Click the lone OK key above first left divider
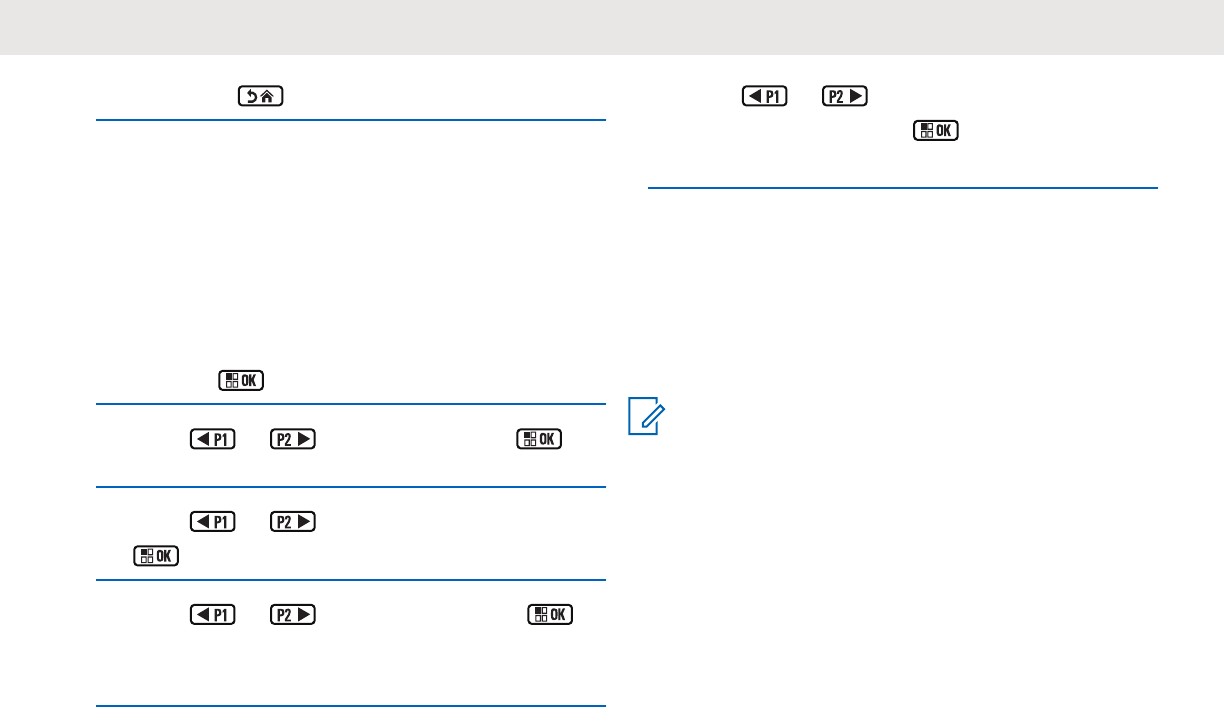Image resolution: width=1224 pixels, height=707 pixels. pyautogui.click(x=241, y=381)
